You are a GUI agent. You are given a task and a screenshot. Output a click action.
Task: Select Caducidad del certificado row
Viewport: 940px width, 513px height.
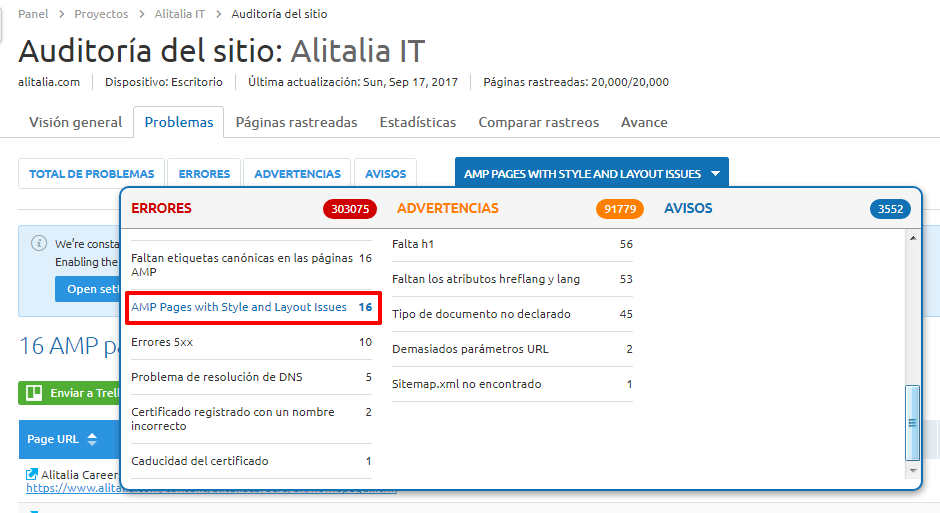[252, 461]
